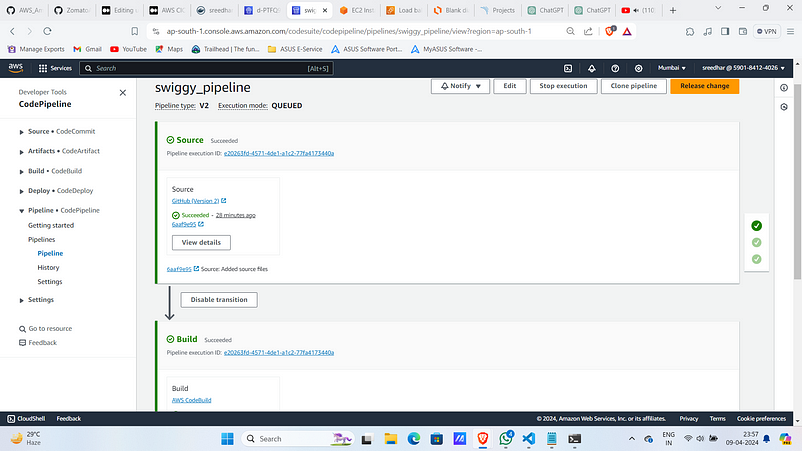The image size is (802, 451).
Task: Open Source stage pipeline execution ID link
Action: pos(279,153)
